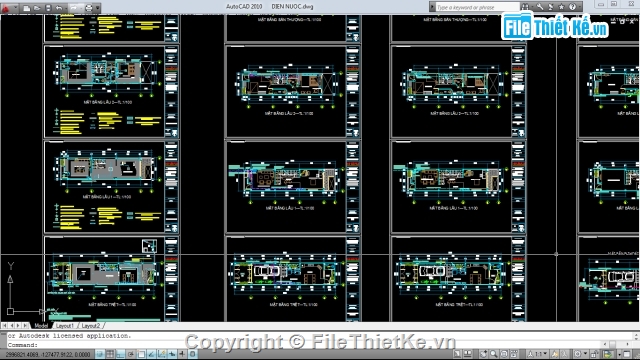Click the keyword search input field
Image resolution: width=640 pixels, height=360 pixels.
click(477, 7)
